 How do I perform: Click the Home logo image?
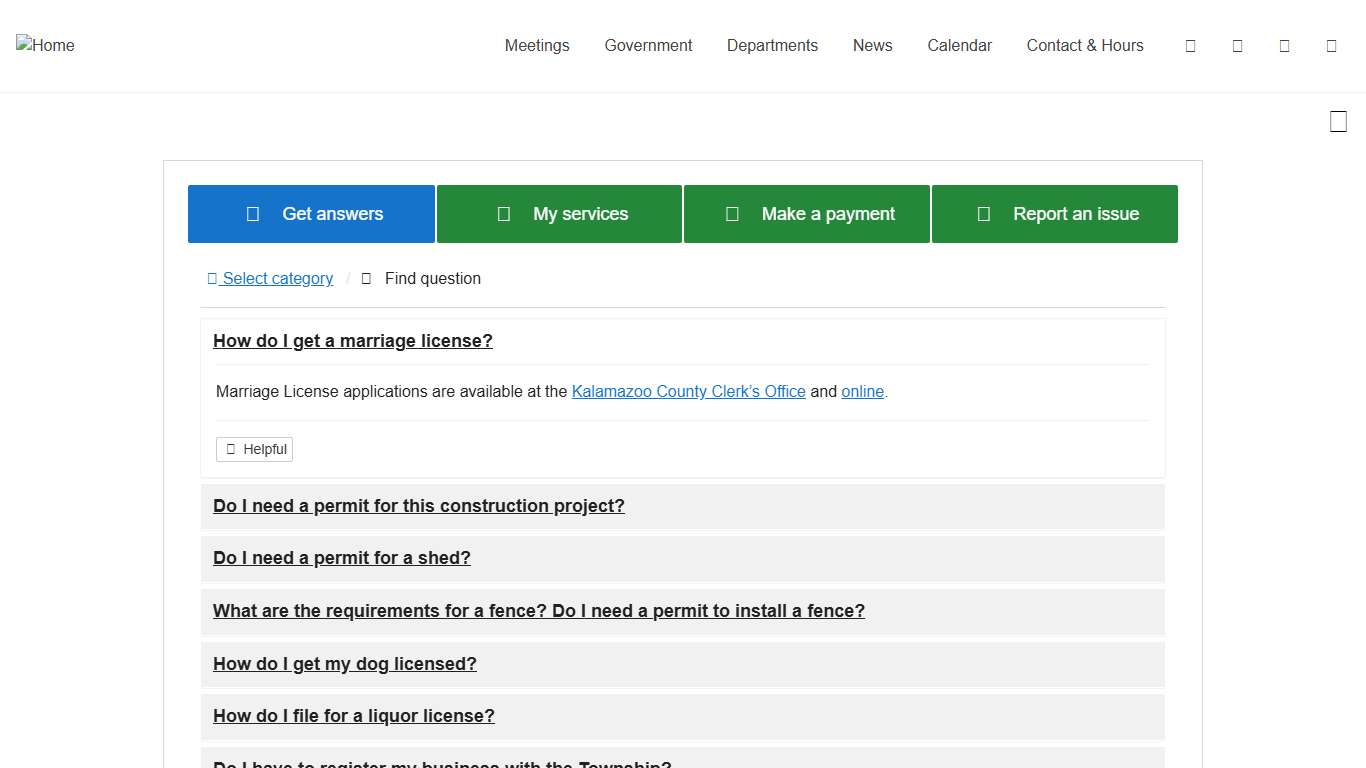pyautogui.click(x=45, y=45)
